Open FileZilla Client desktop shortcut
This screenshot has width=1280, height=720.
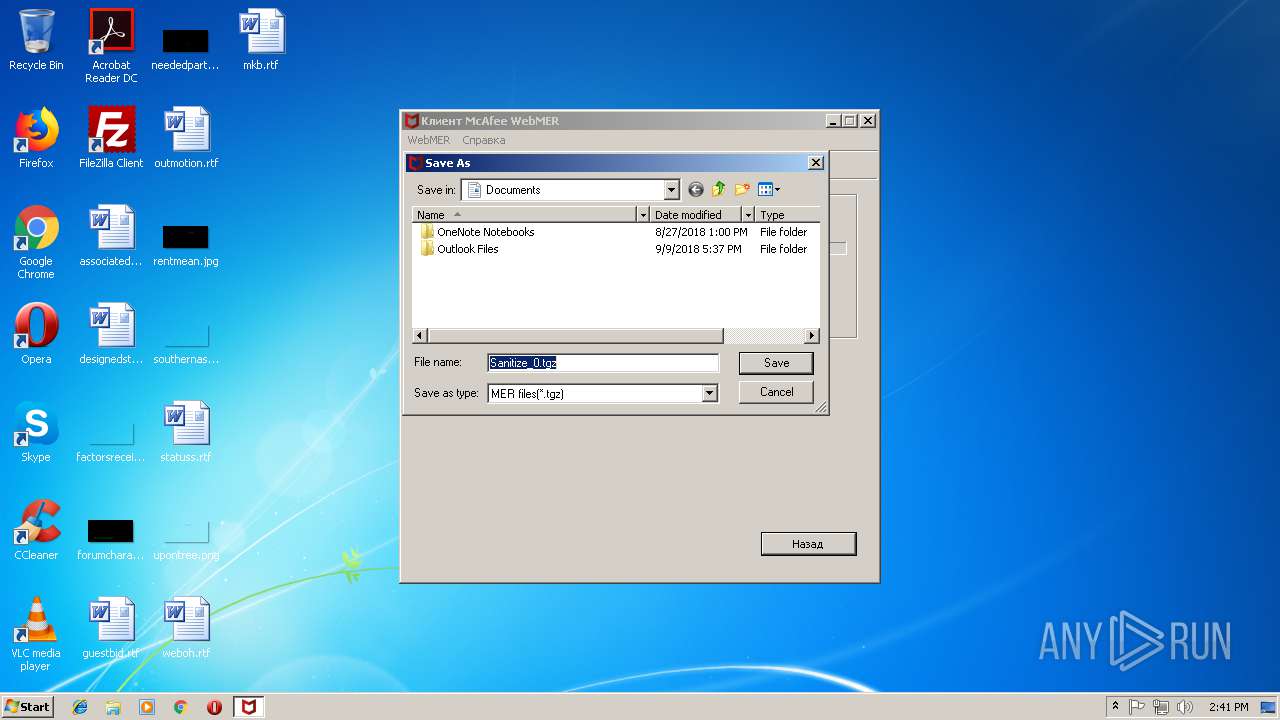click(111, 138)
